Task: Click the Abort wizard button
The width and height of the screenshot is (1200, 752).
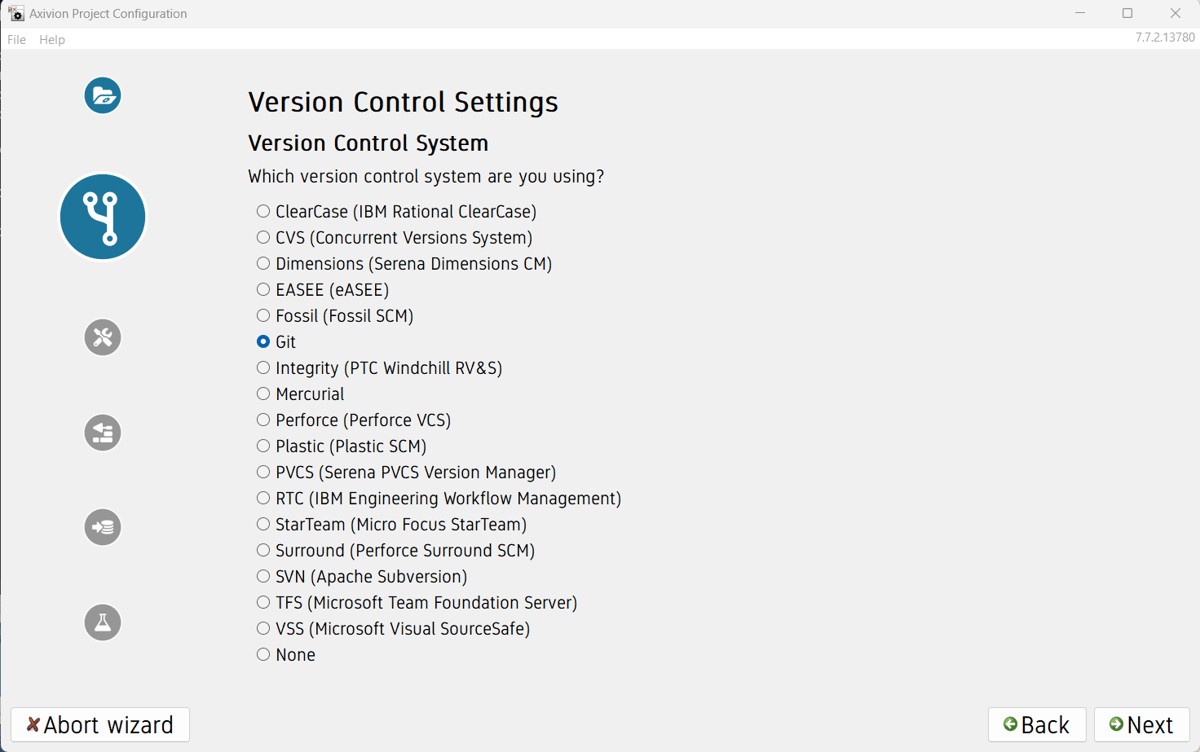Action: 100,725
